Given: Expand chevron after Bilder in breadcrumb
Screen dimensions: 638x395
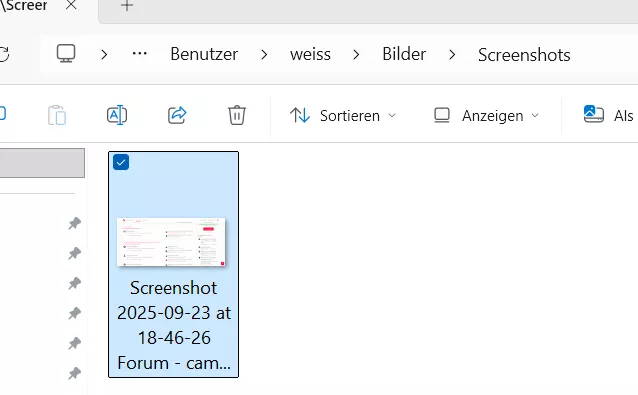Looking at the screenshot, I should (452, 54).
